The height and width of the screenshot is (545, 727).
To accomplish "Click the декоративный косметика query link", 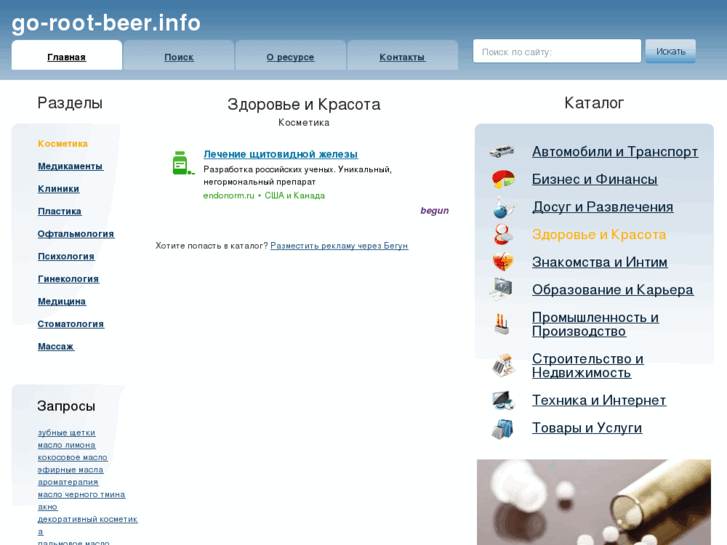I will pos(87,525).
